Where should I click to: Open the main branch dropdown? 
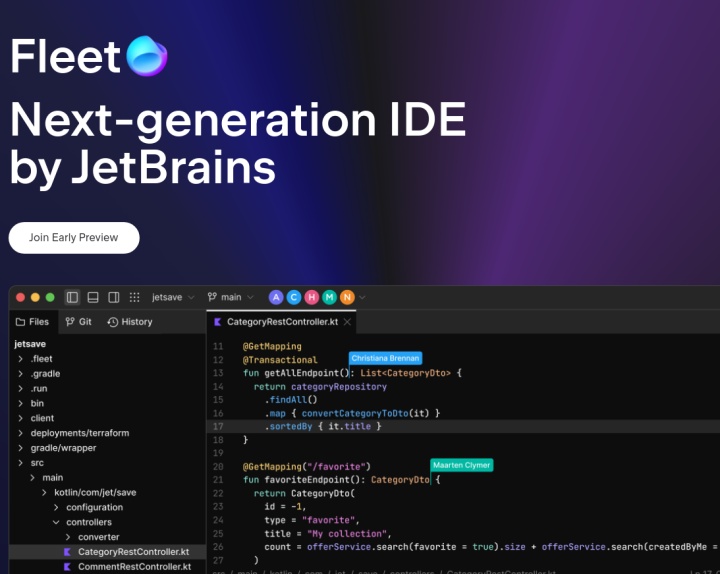(231, 298)
